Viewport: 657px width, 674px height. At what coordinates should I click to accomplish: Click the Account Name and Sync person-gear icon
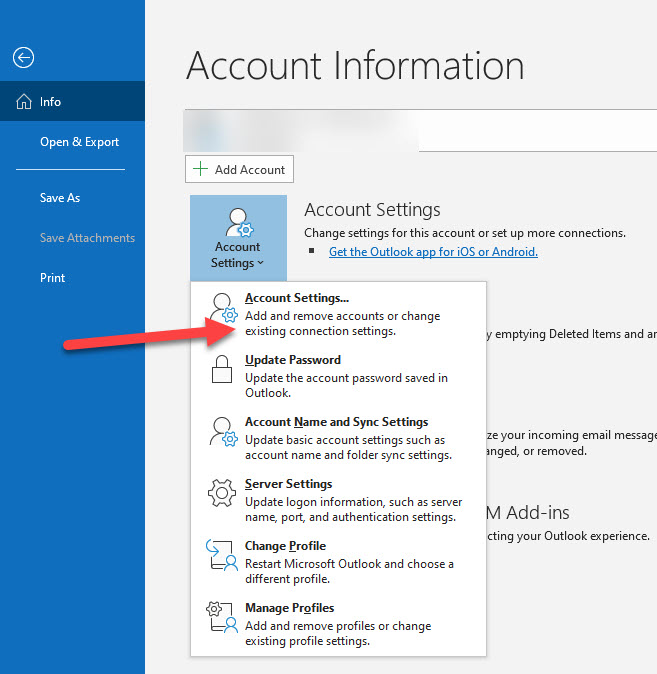point(223,432)
